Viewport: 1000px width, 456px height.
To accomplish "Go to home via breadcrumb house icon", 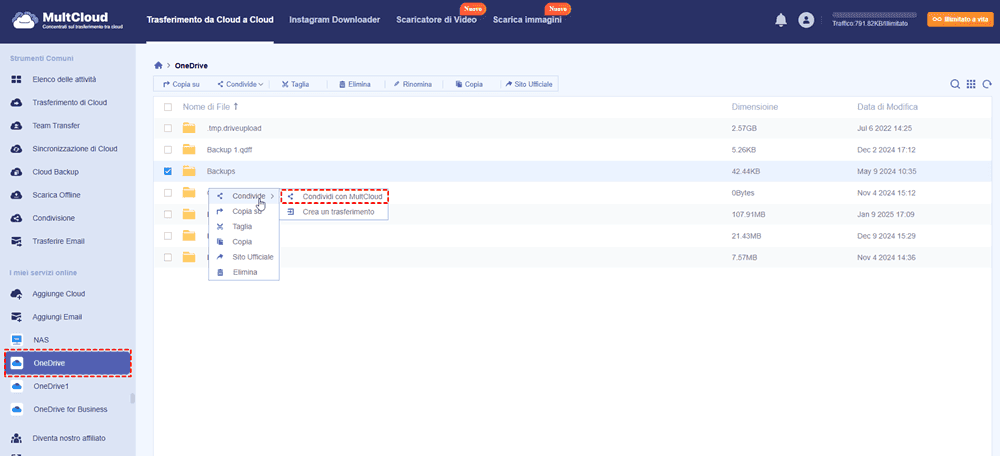I will (x=158, y=65).
